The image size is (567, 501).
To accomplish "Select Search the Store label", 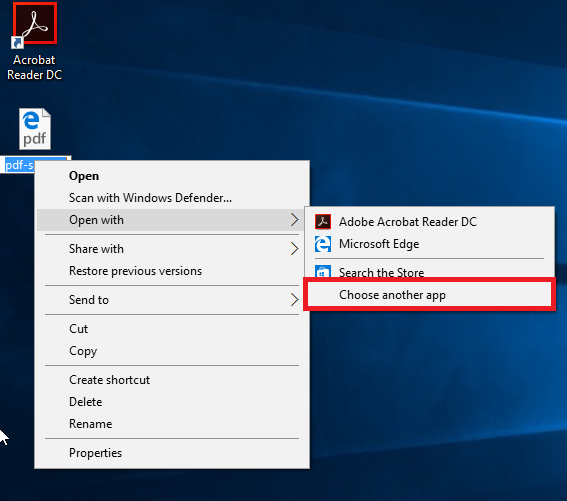I will pyautogui.click(x=381, y=272).
